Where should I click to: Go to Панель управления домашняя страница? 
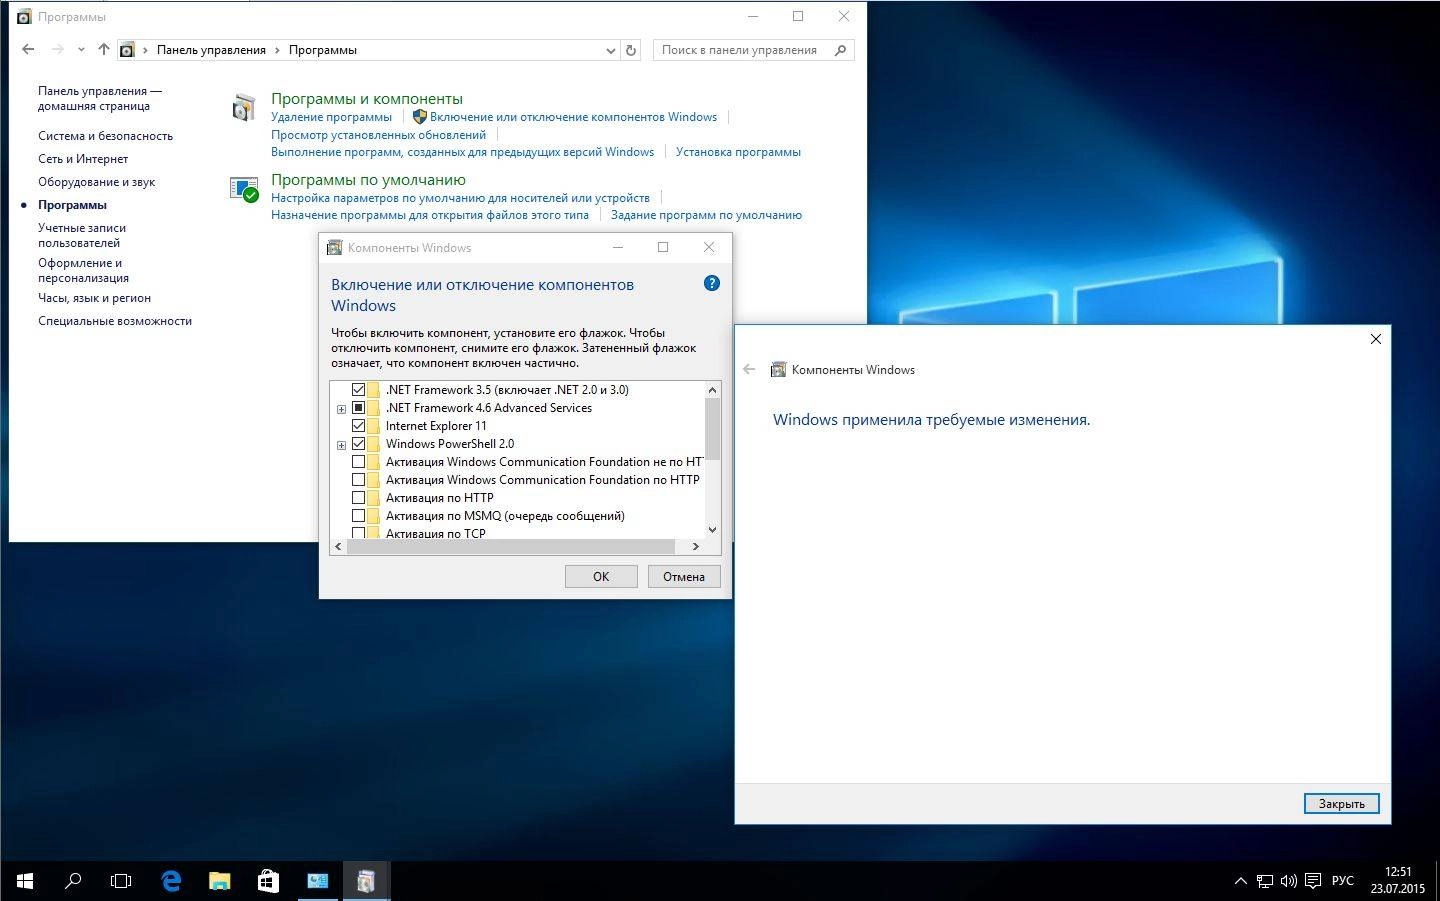click(x=100, y=98)
